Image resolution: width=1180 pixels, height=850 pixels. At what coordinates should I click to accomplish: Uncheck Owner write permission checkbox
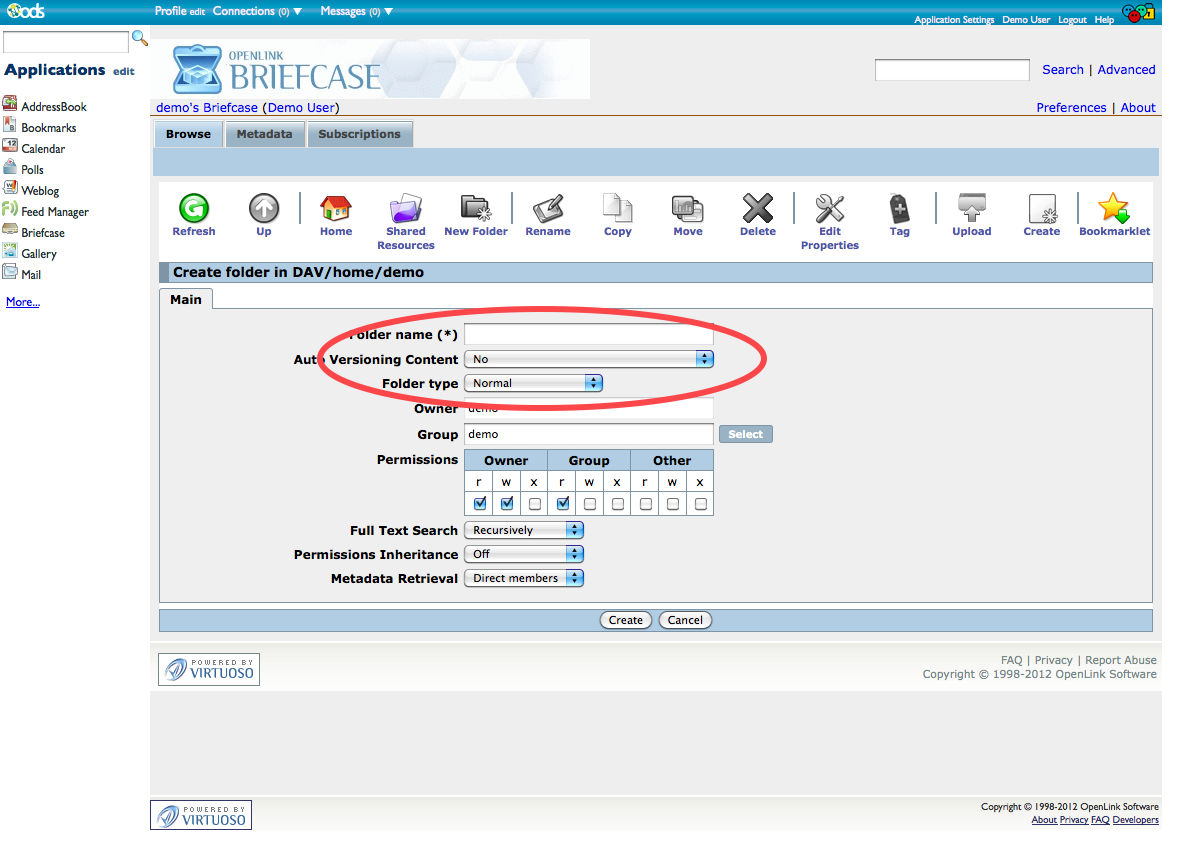click(x=507, y=503)
